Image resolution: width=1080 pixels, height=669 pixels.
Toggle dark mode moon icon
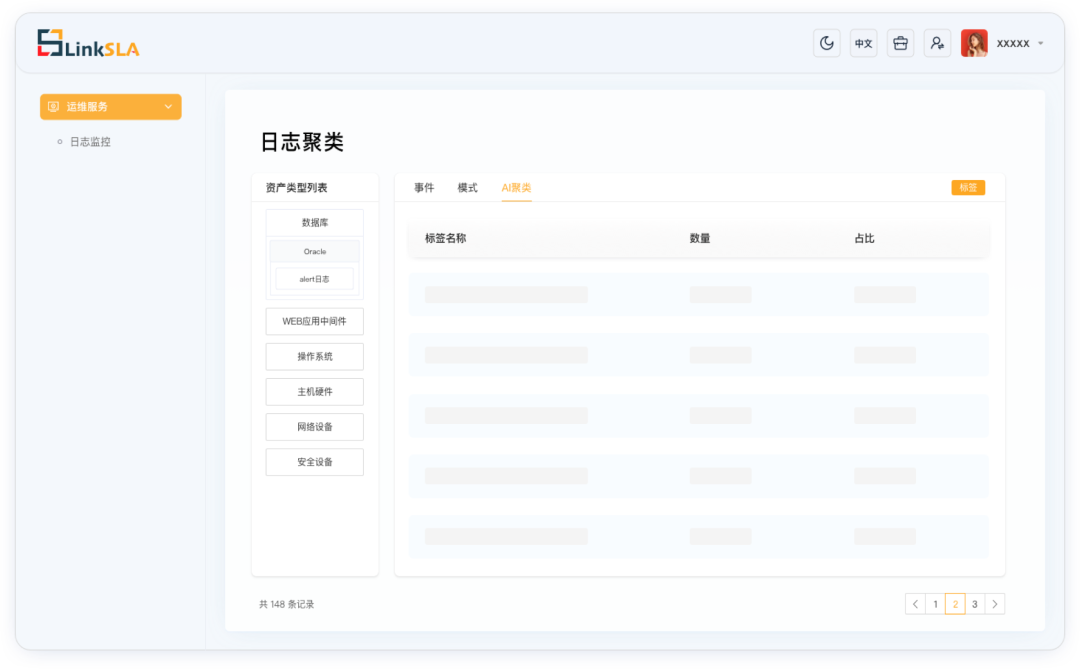click(x=827, y=43)
